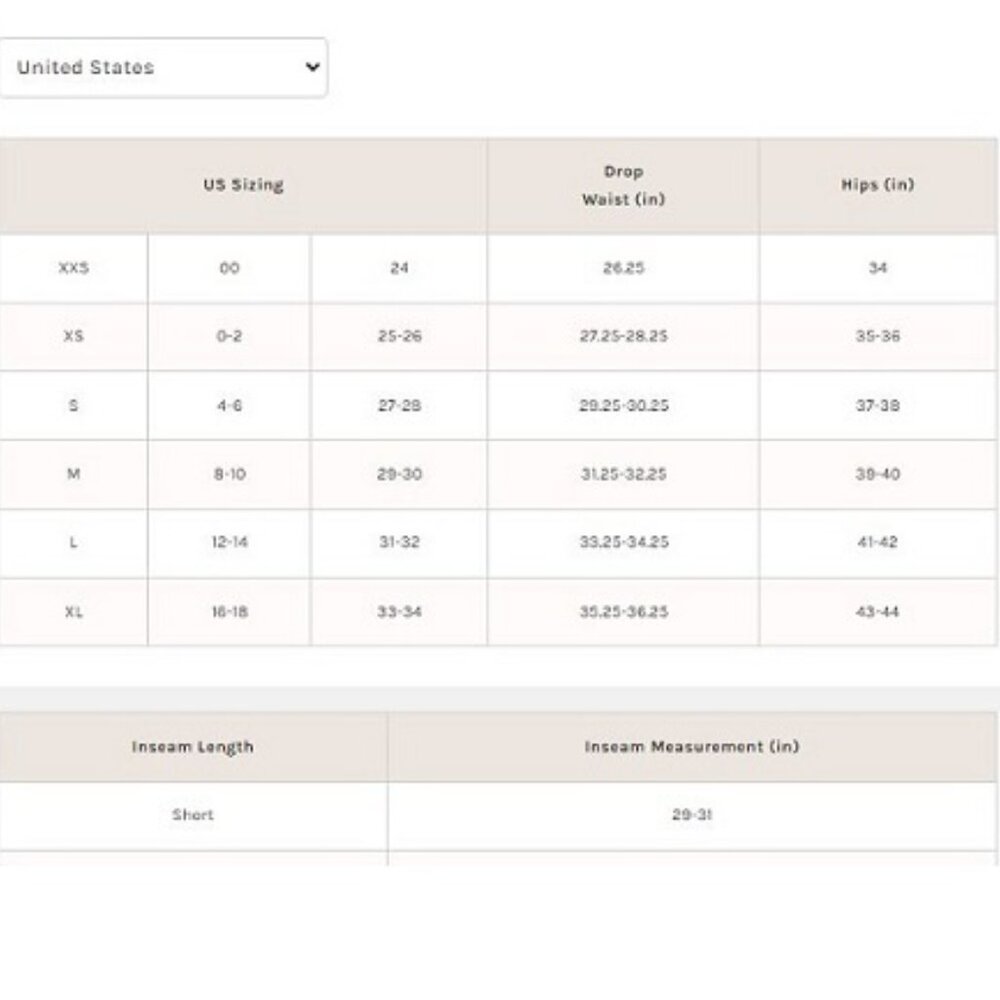Click the 29-31 inseam measurement cell

[692, 816]
